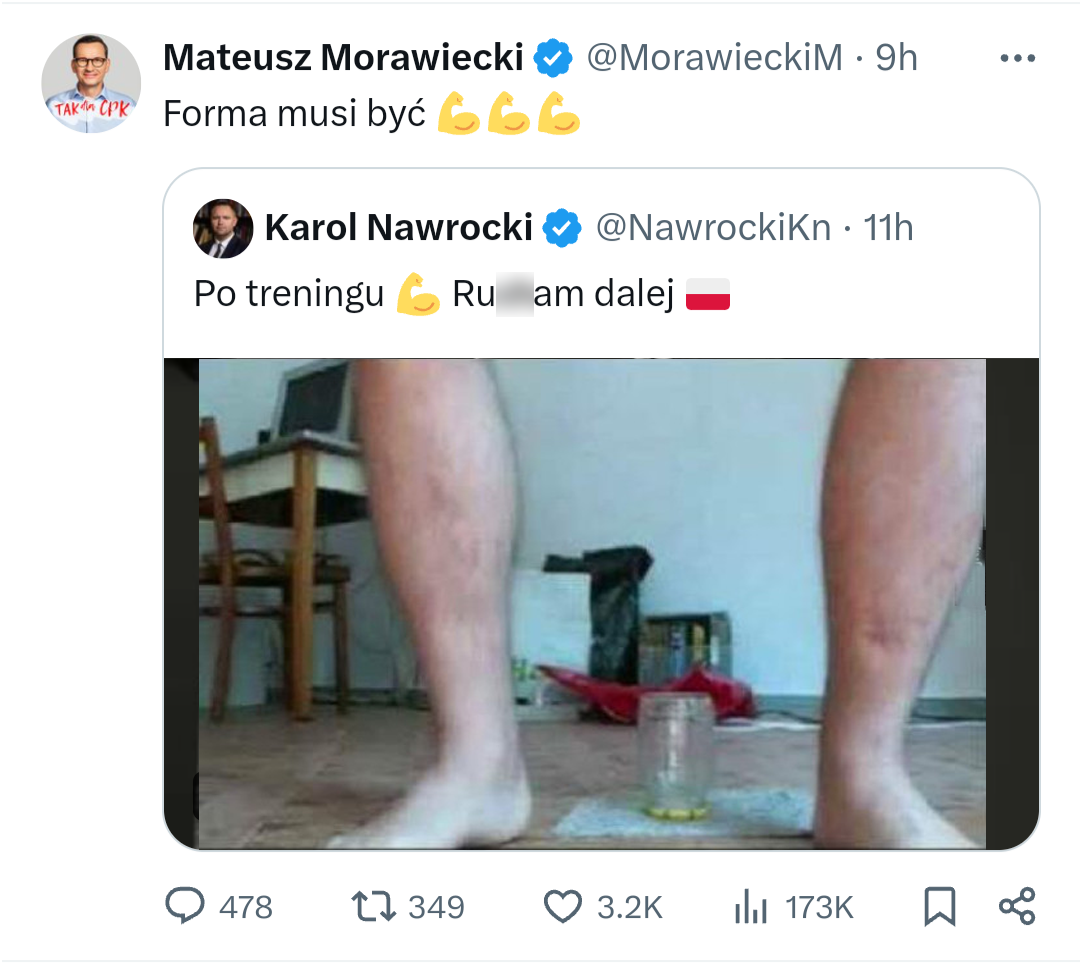Click the quoted text "Po treningu"
Viewport: 1080px width, 966px height.
coord(288,295)
